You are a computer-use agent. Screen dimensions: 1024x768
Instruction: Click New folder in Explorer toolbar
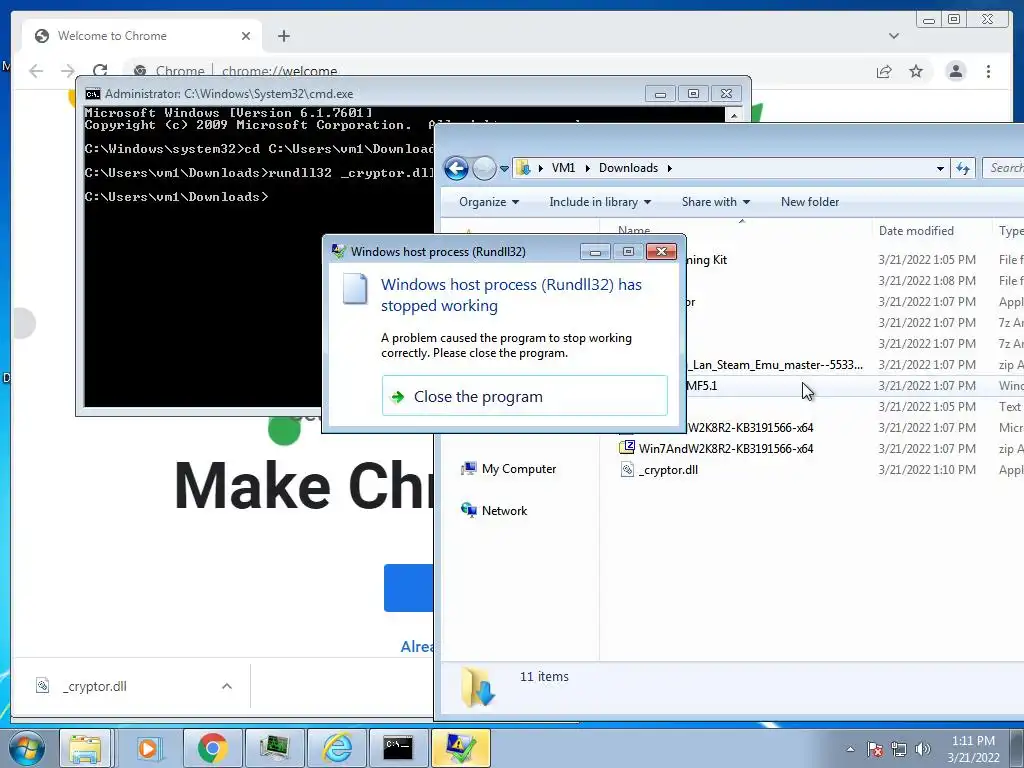pyautogui.click(x=810, y=202)
